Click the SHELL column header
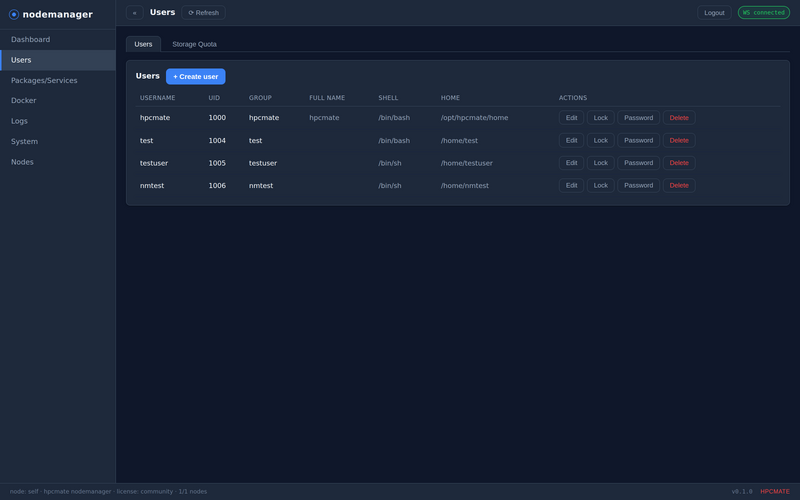800x500 pixels. tap(388, 98)
